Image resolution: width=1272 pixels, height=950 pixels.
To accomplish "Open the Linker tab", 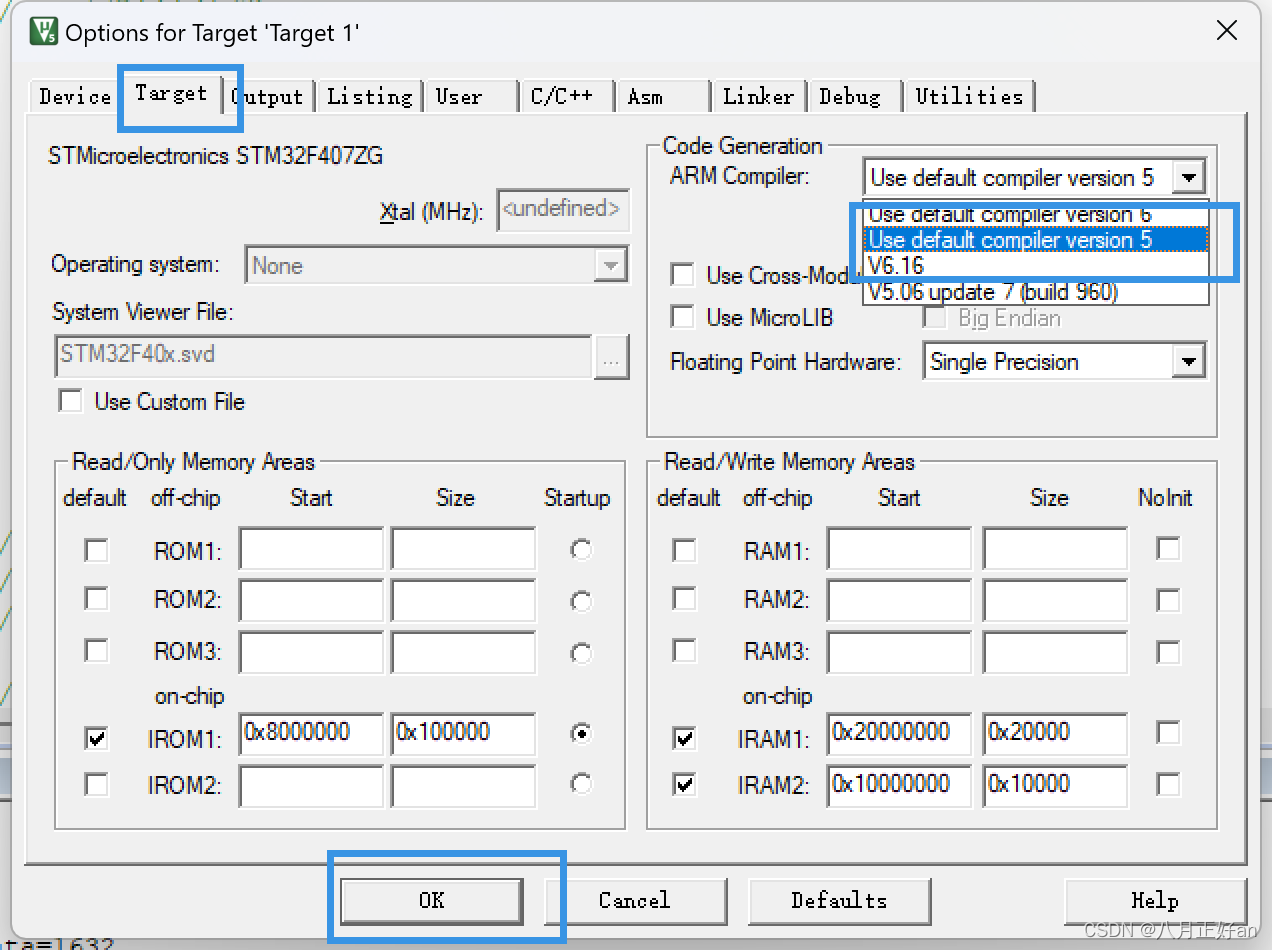I will tap(758, 97).
